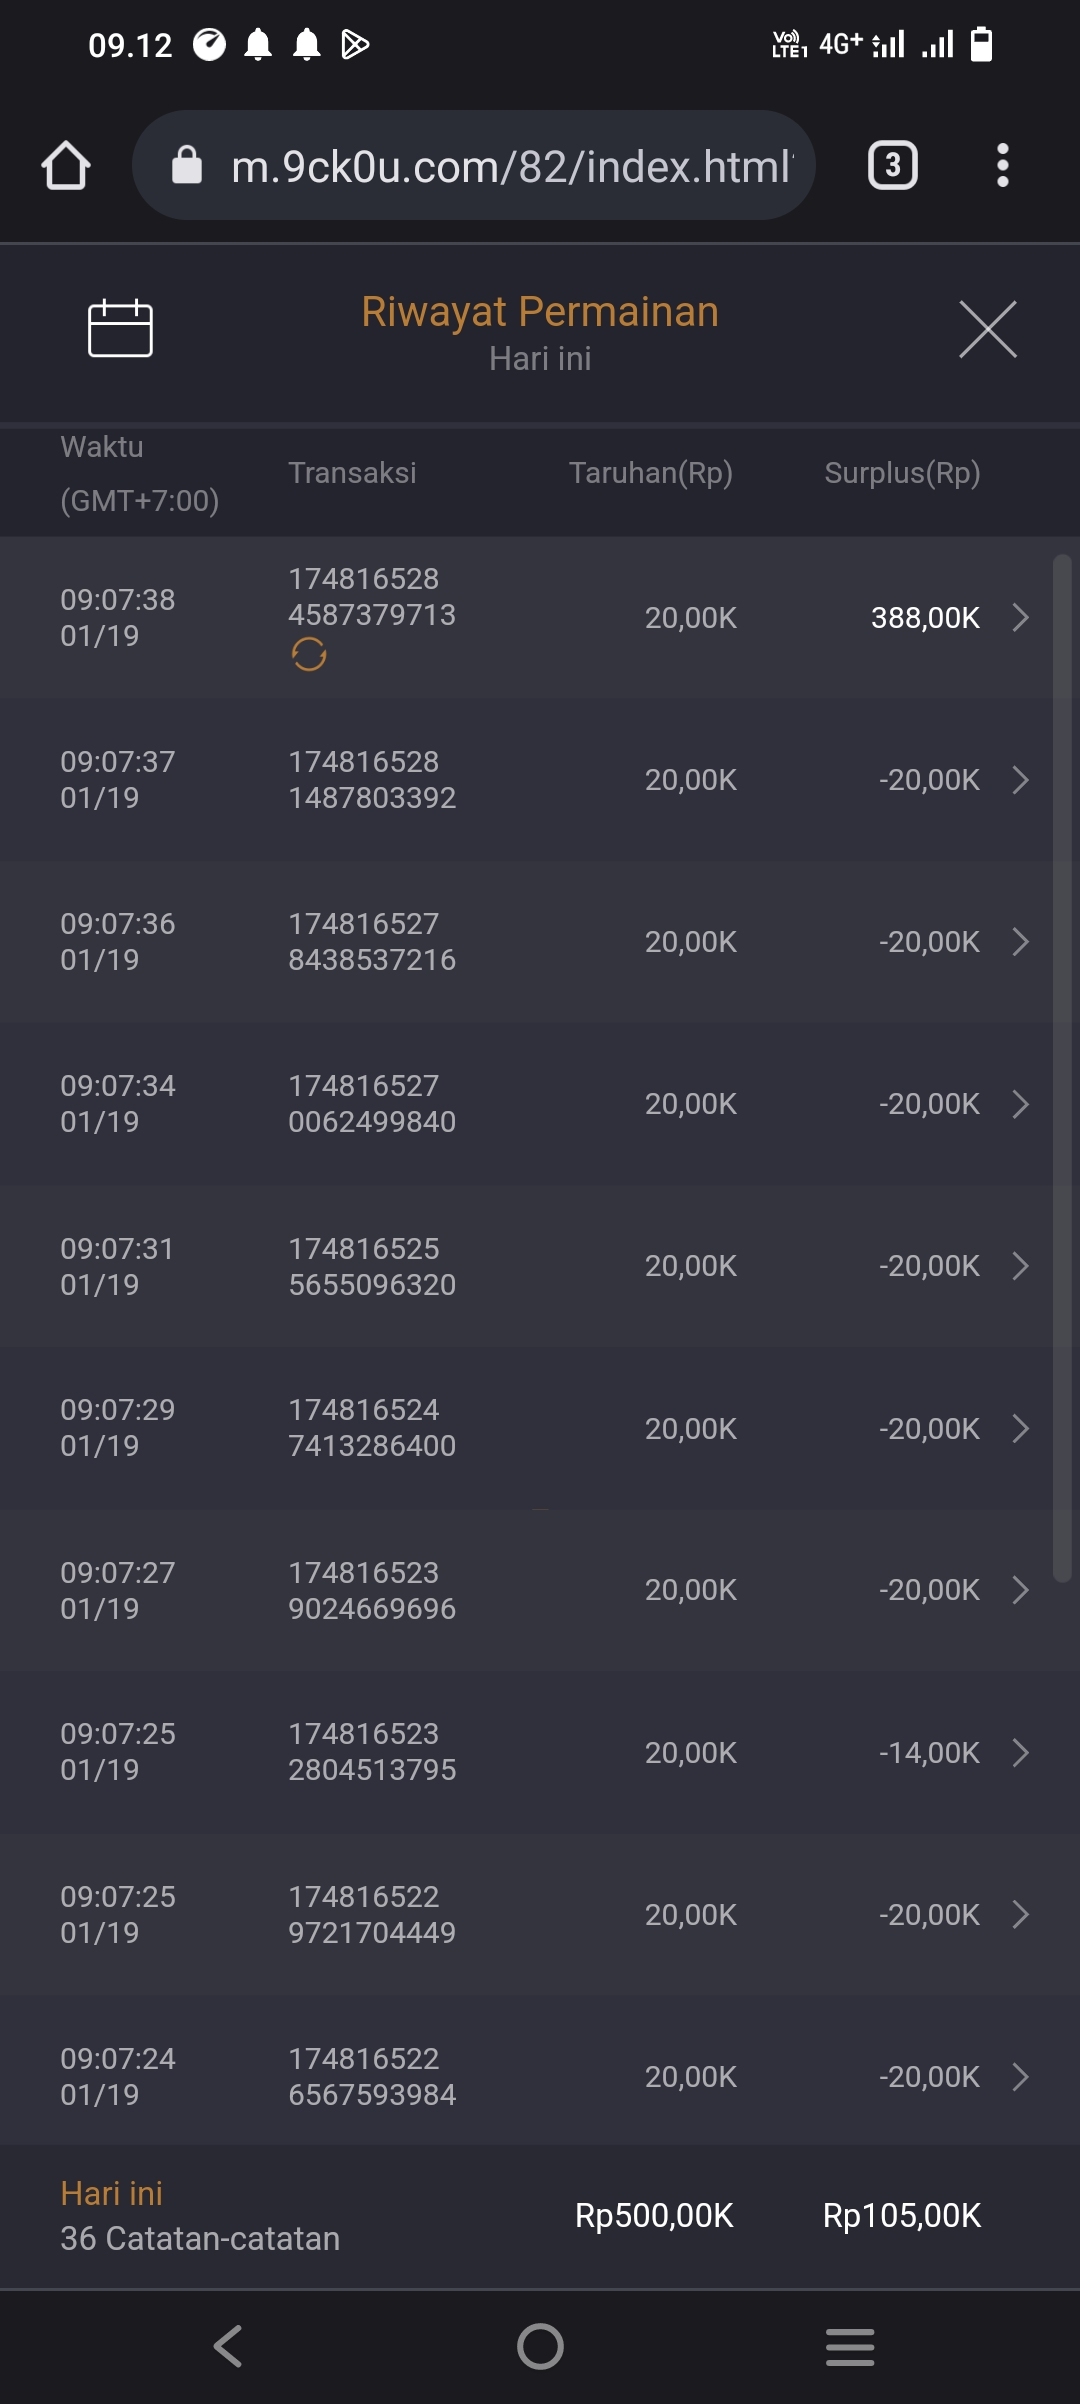
Task: Select transaction 174816527 8438537216
Action: 372,942
